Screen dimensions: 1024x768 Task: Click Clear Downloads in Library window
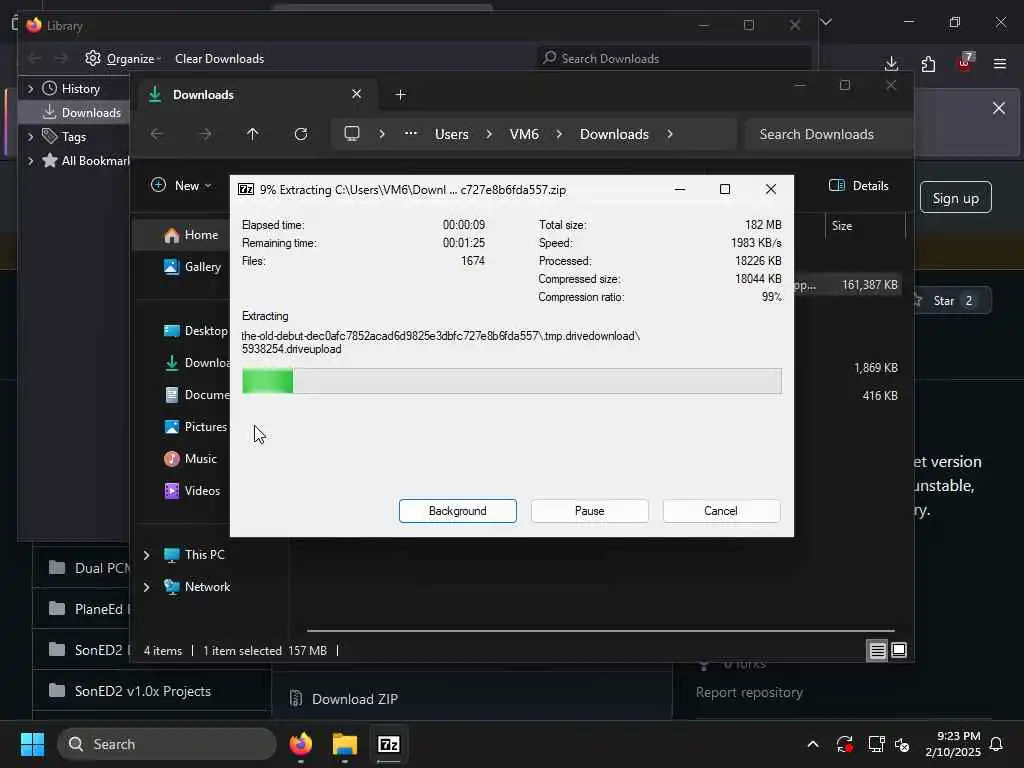[219, 59]
